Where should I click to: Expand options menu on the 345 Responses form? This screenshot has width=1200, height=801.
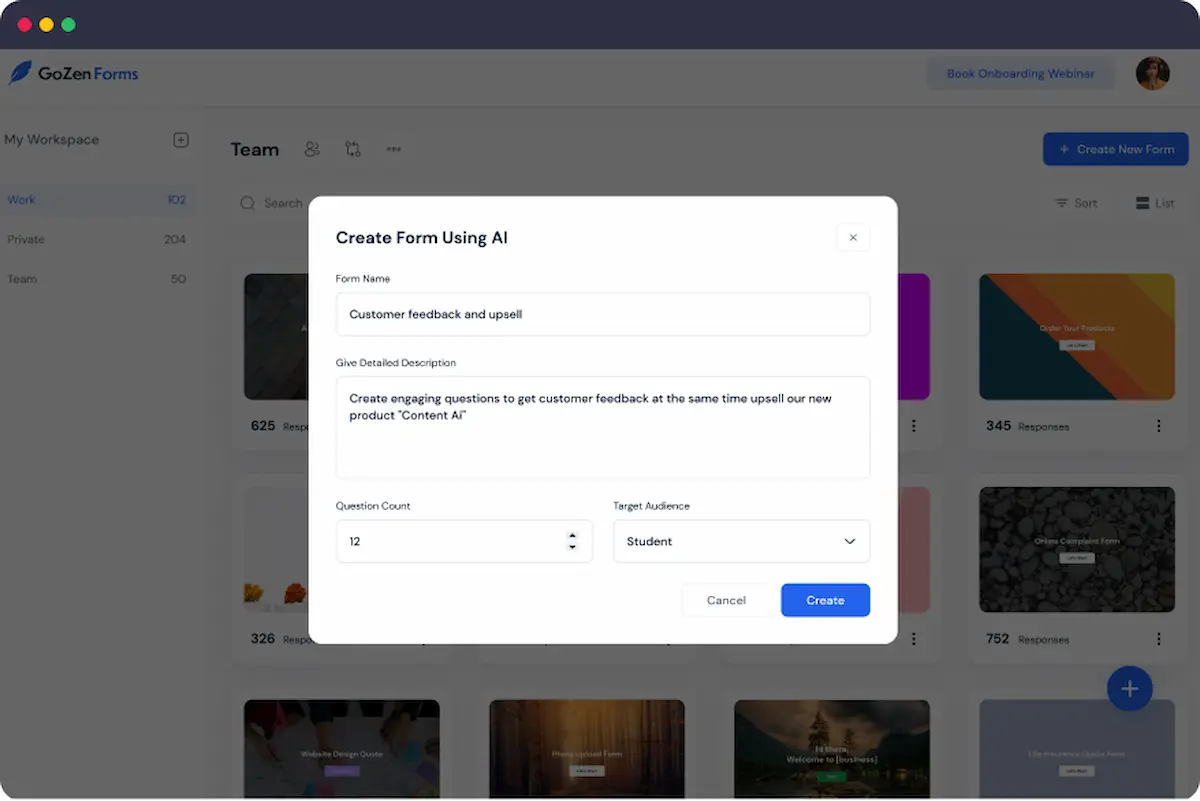pos(1159,426)
